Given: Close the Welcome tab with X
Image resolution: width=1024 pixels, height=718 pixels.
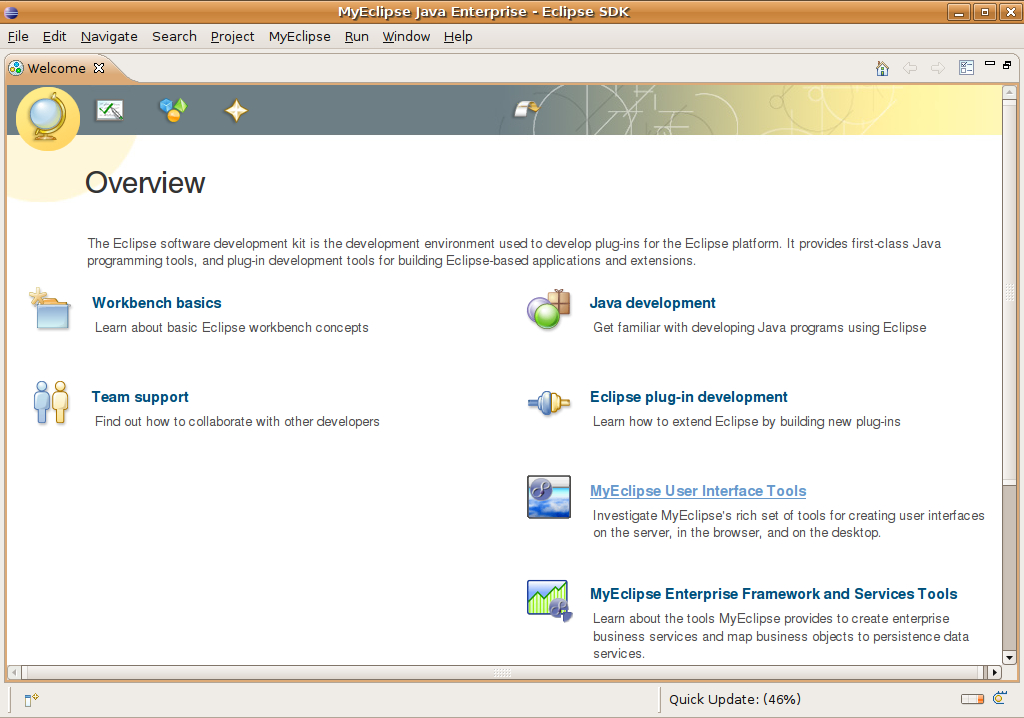Looking at the screenshot, I should point(99,68).
